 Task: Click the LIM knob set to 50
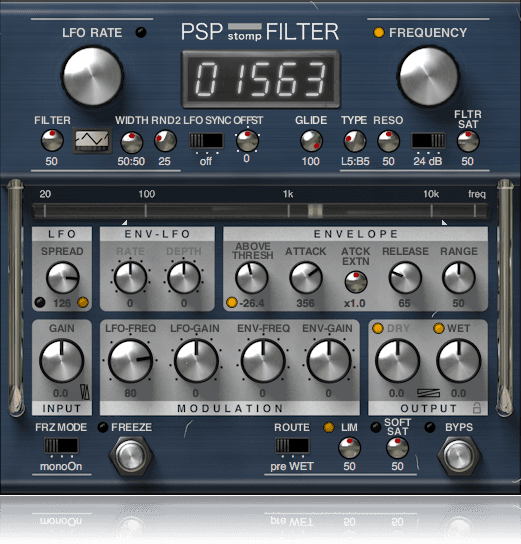point(349,448)
